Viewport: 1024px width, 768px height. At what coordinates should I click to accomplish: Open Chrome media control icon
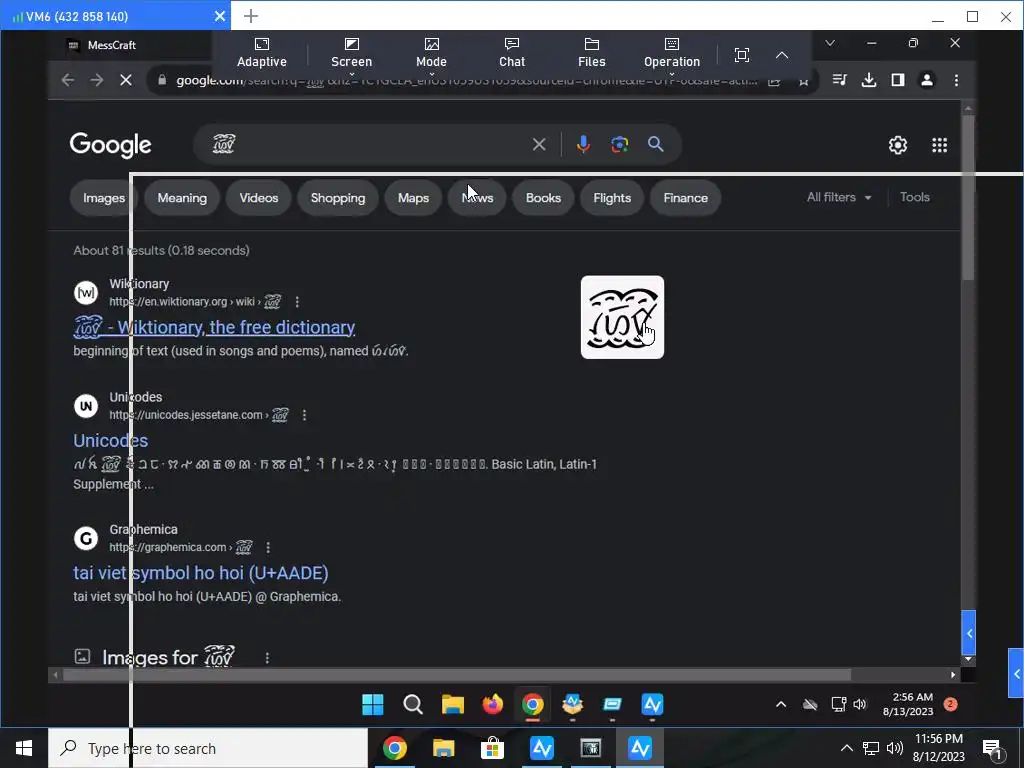[x=840, y=80]
